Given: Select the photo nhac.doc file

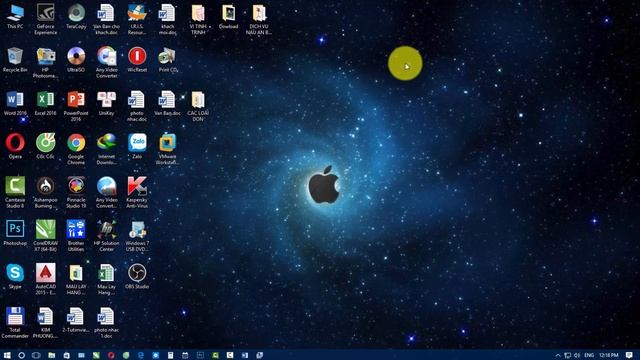Looking at the screenshot, I should point(137,106).
